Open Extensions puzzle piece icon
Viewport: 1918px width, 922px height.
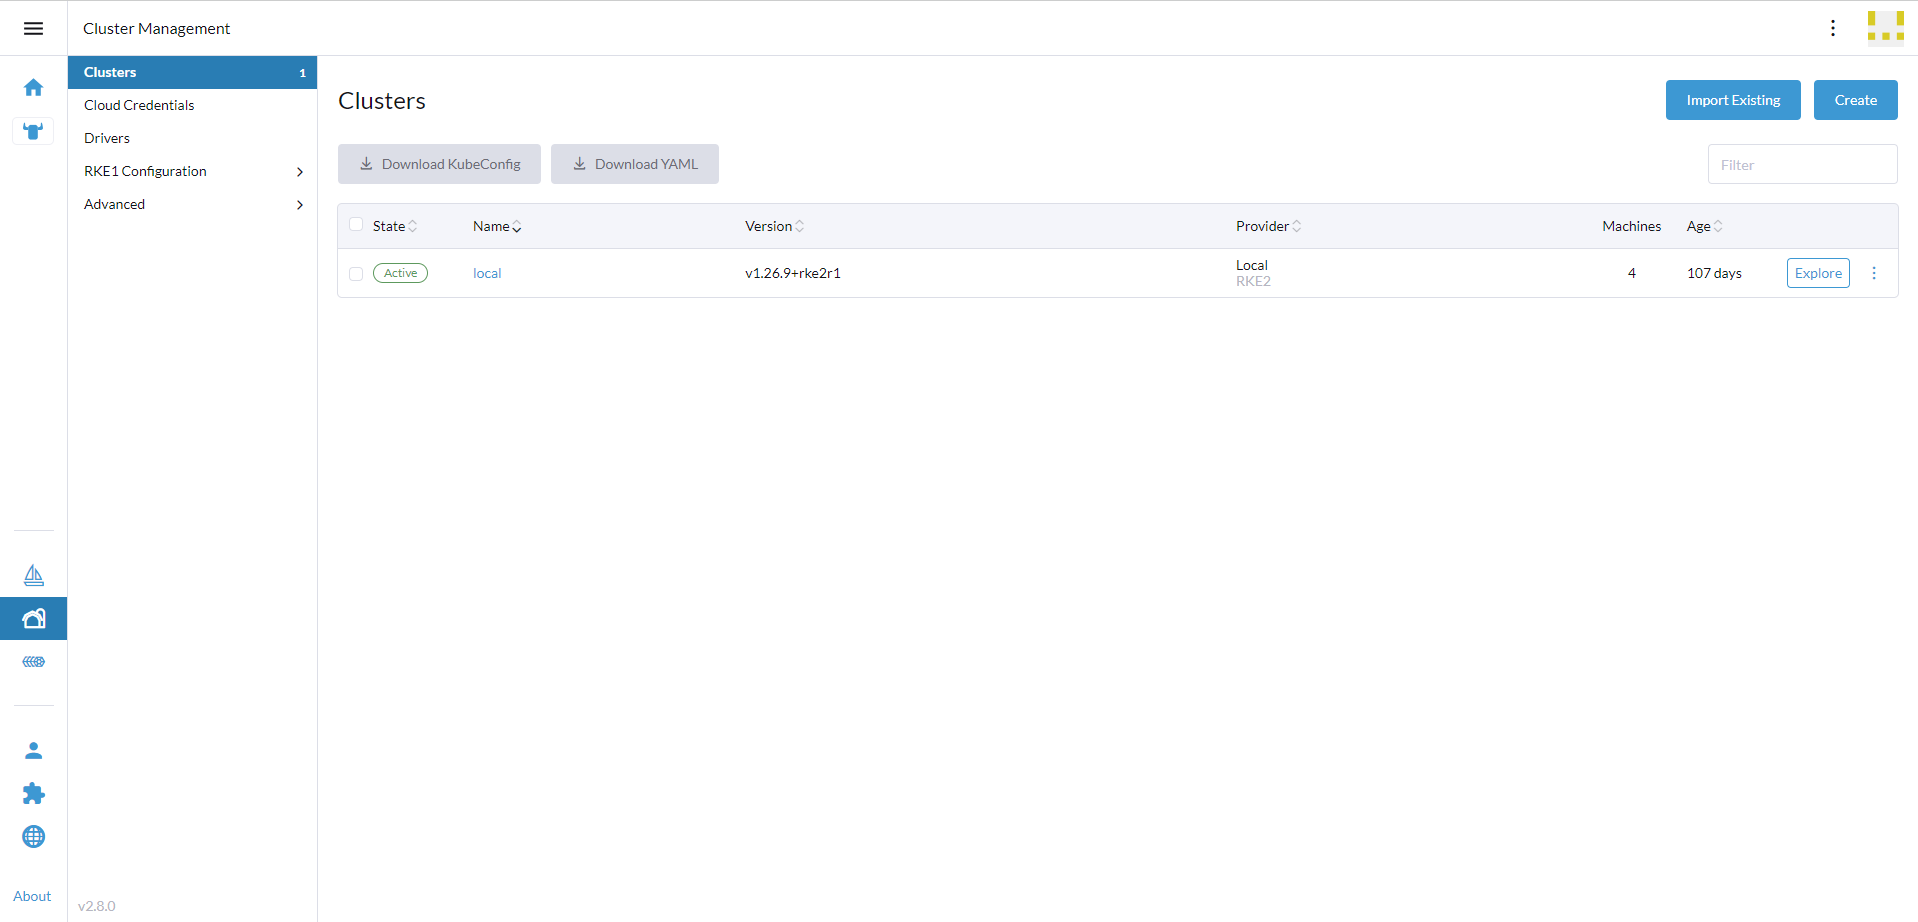click(33, 793)
